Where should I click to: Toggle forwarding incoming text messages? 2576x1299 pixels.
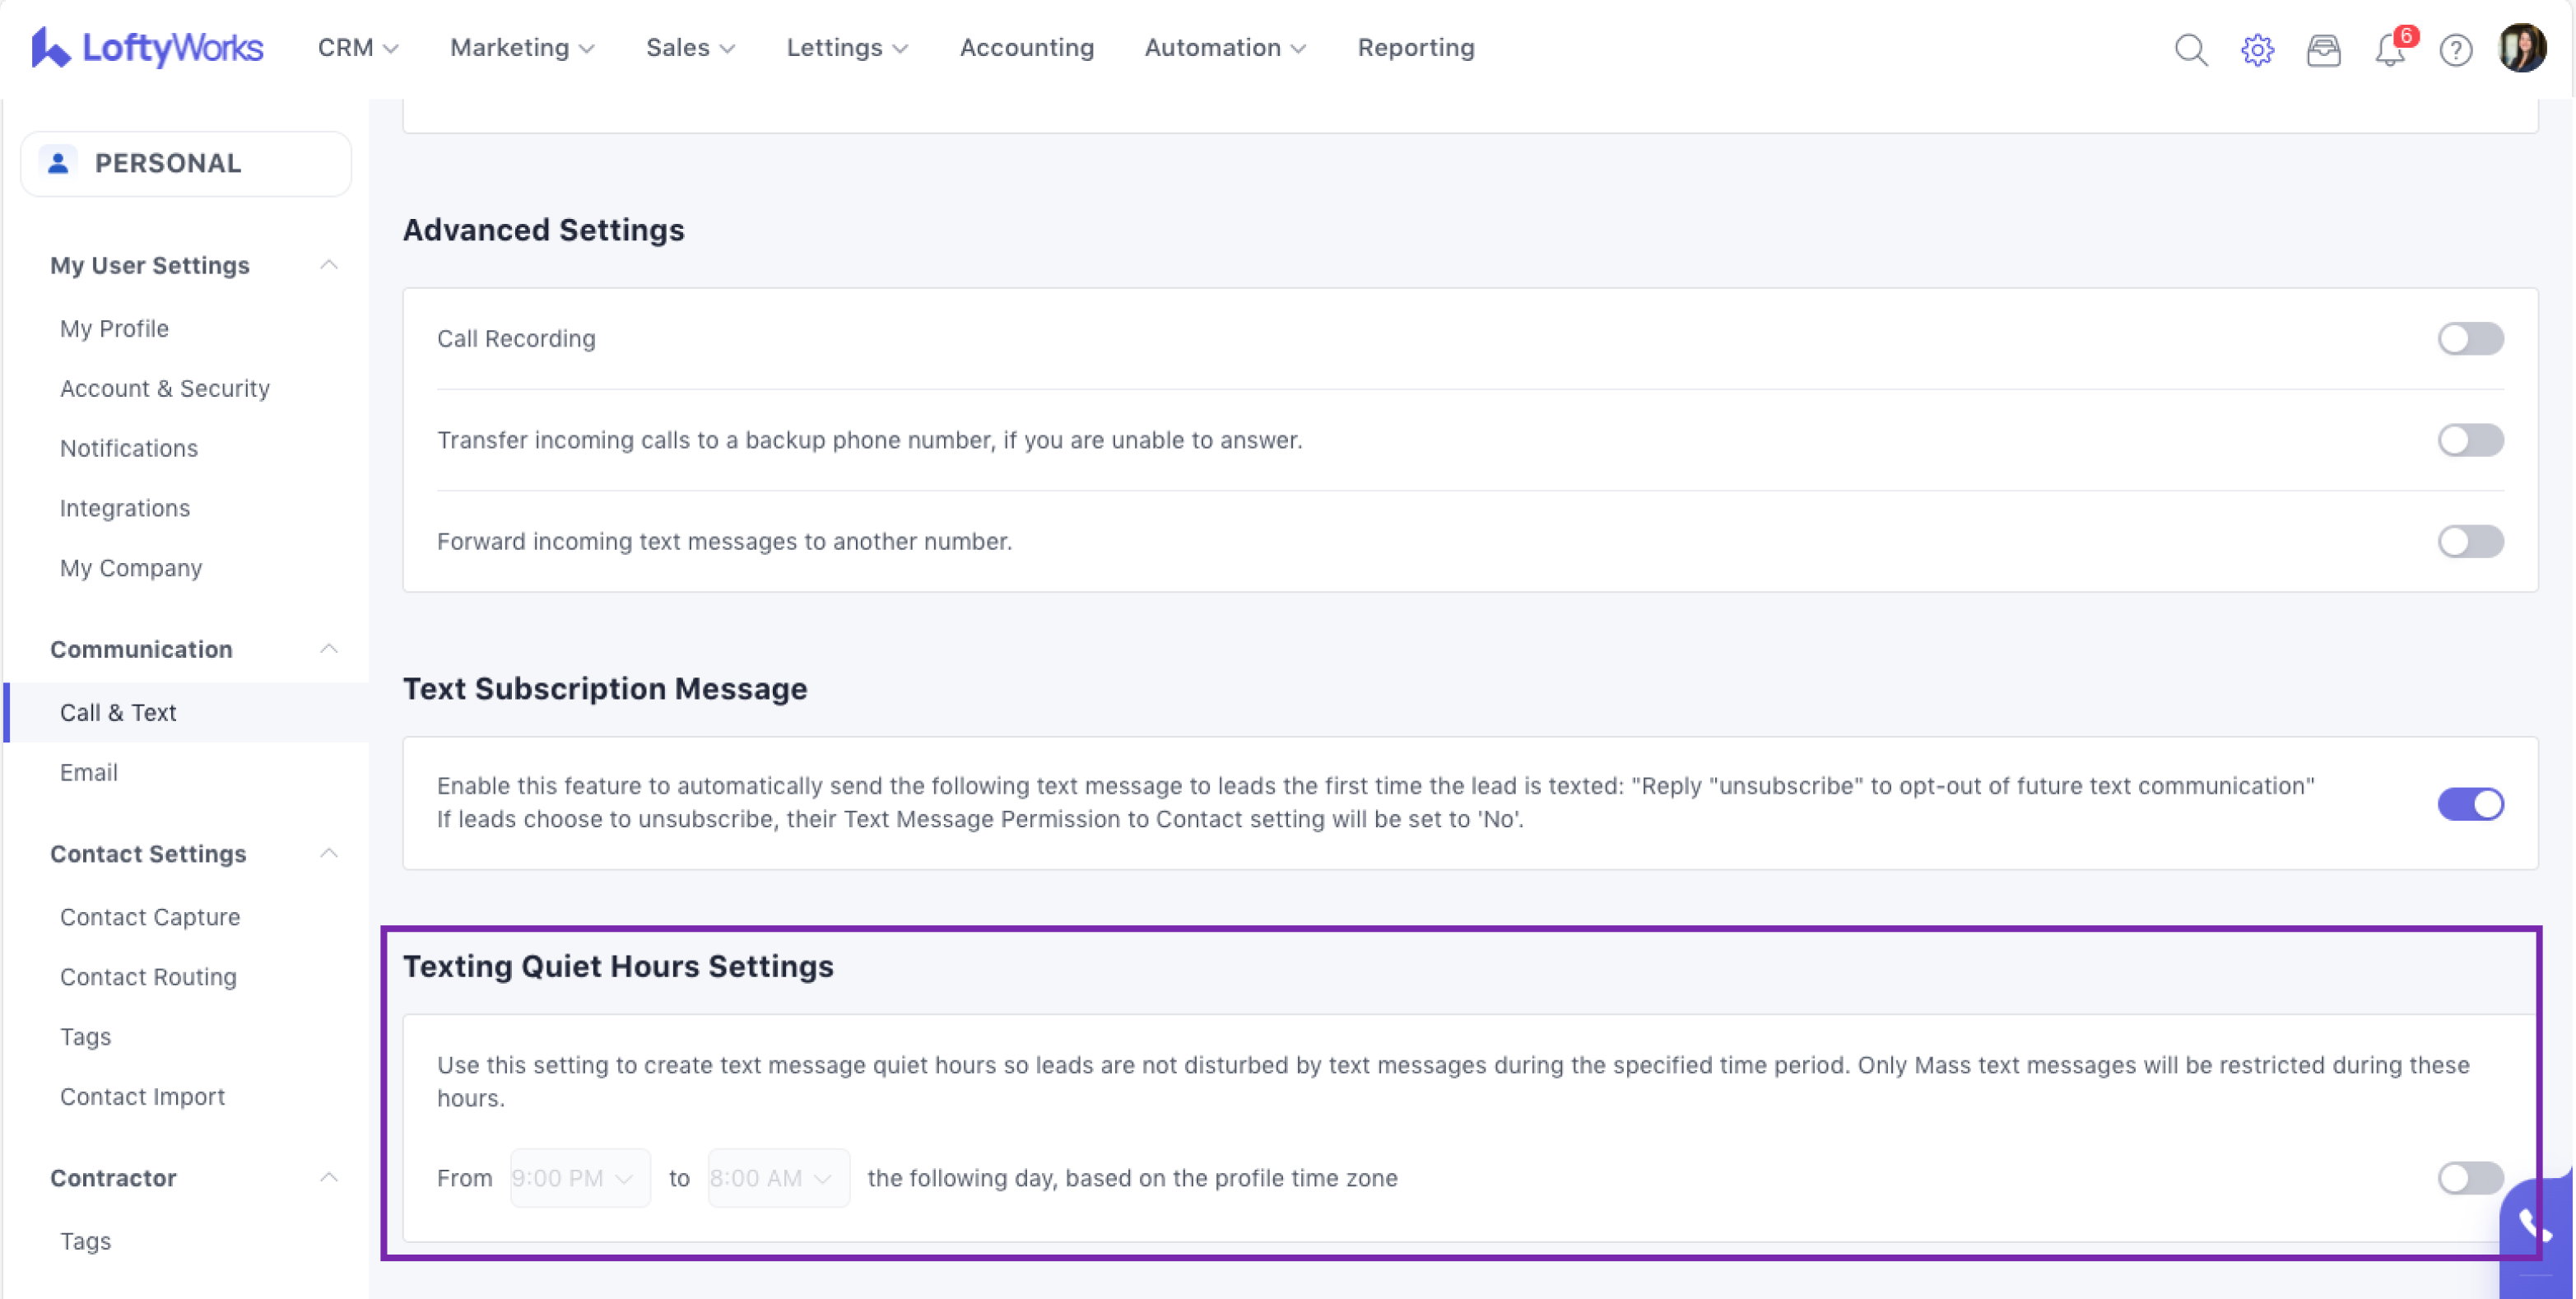2469,541
